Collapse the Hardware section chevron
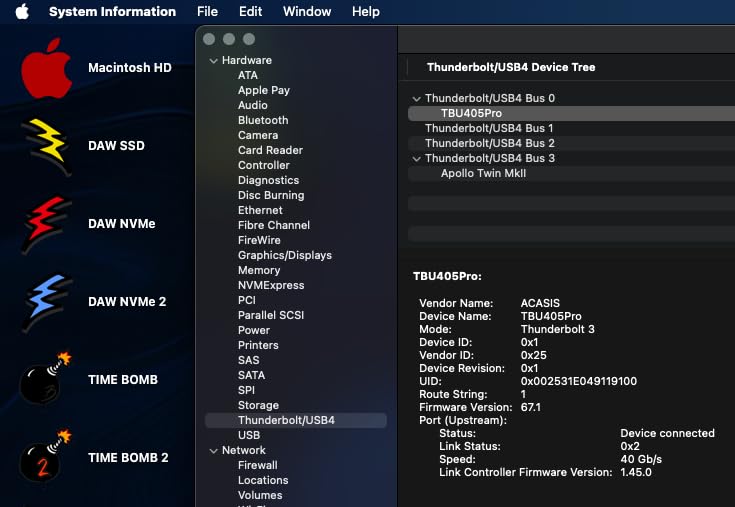 213,60
